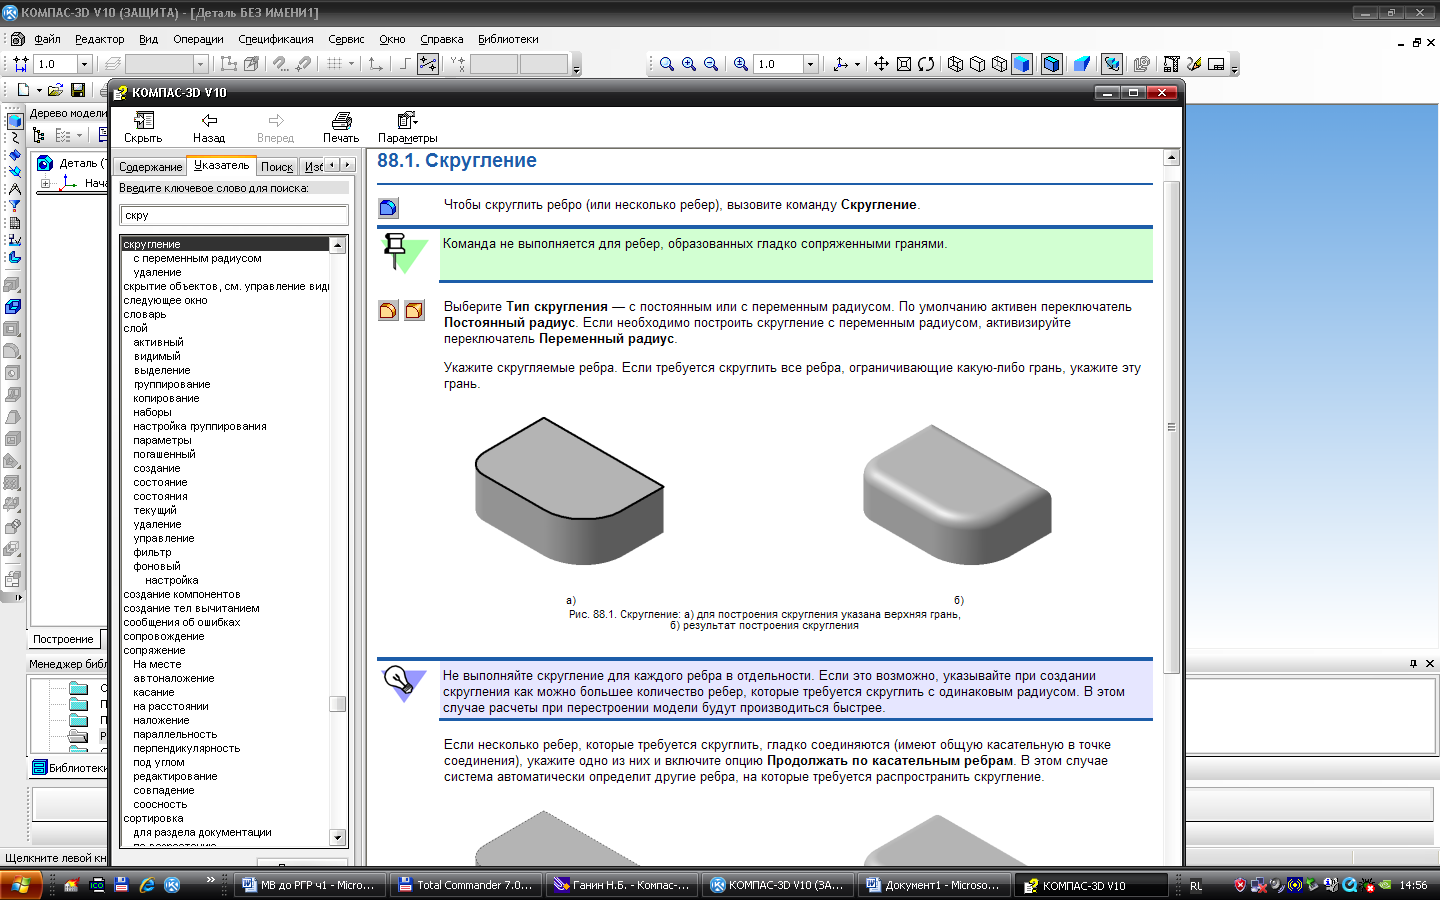Select index entry 'с переменным радиусом'
1440x900 pixels.
197,258
